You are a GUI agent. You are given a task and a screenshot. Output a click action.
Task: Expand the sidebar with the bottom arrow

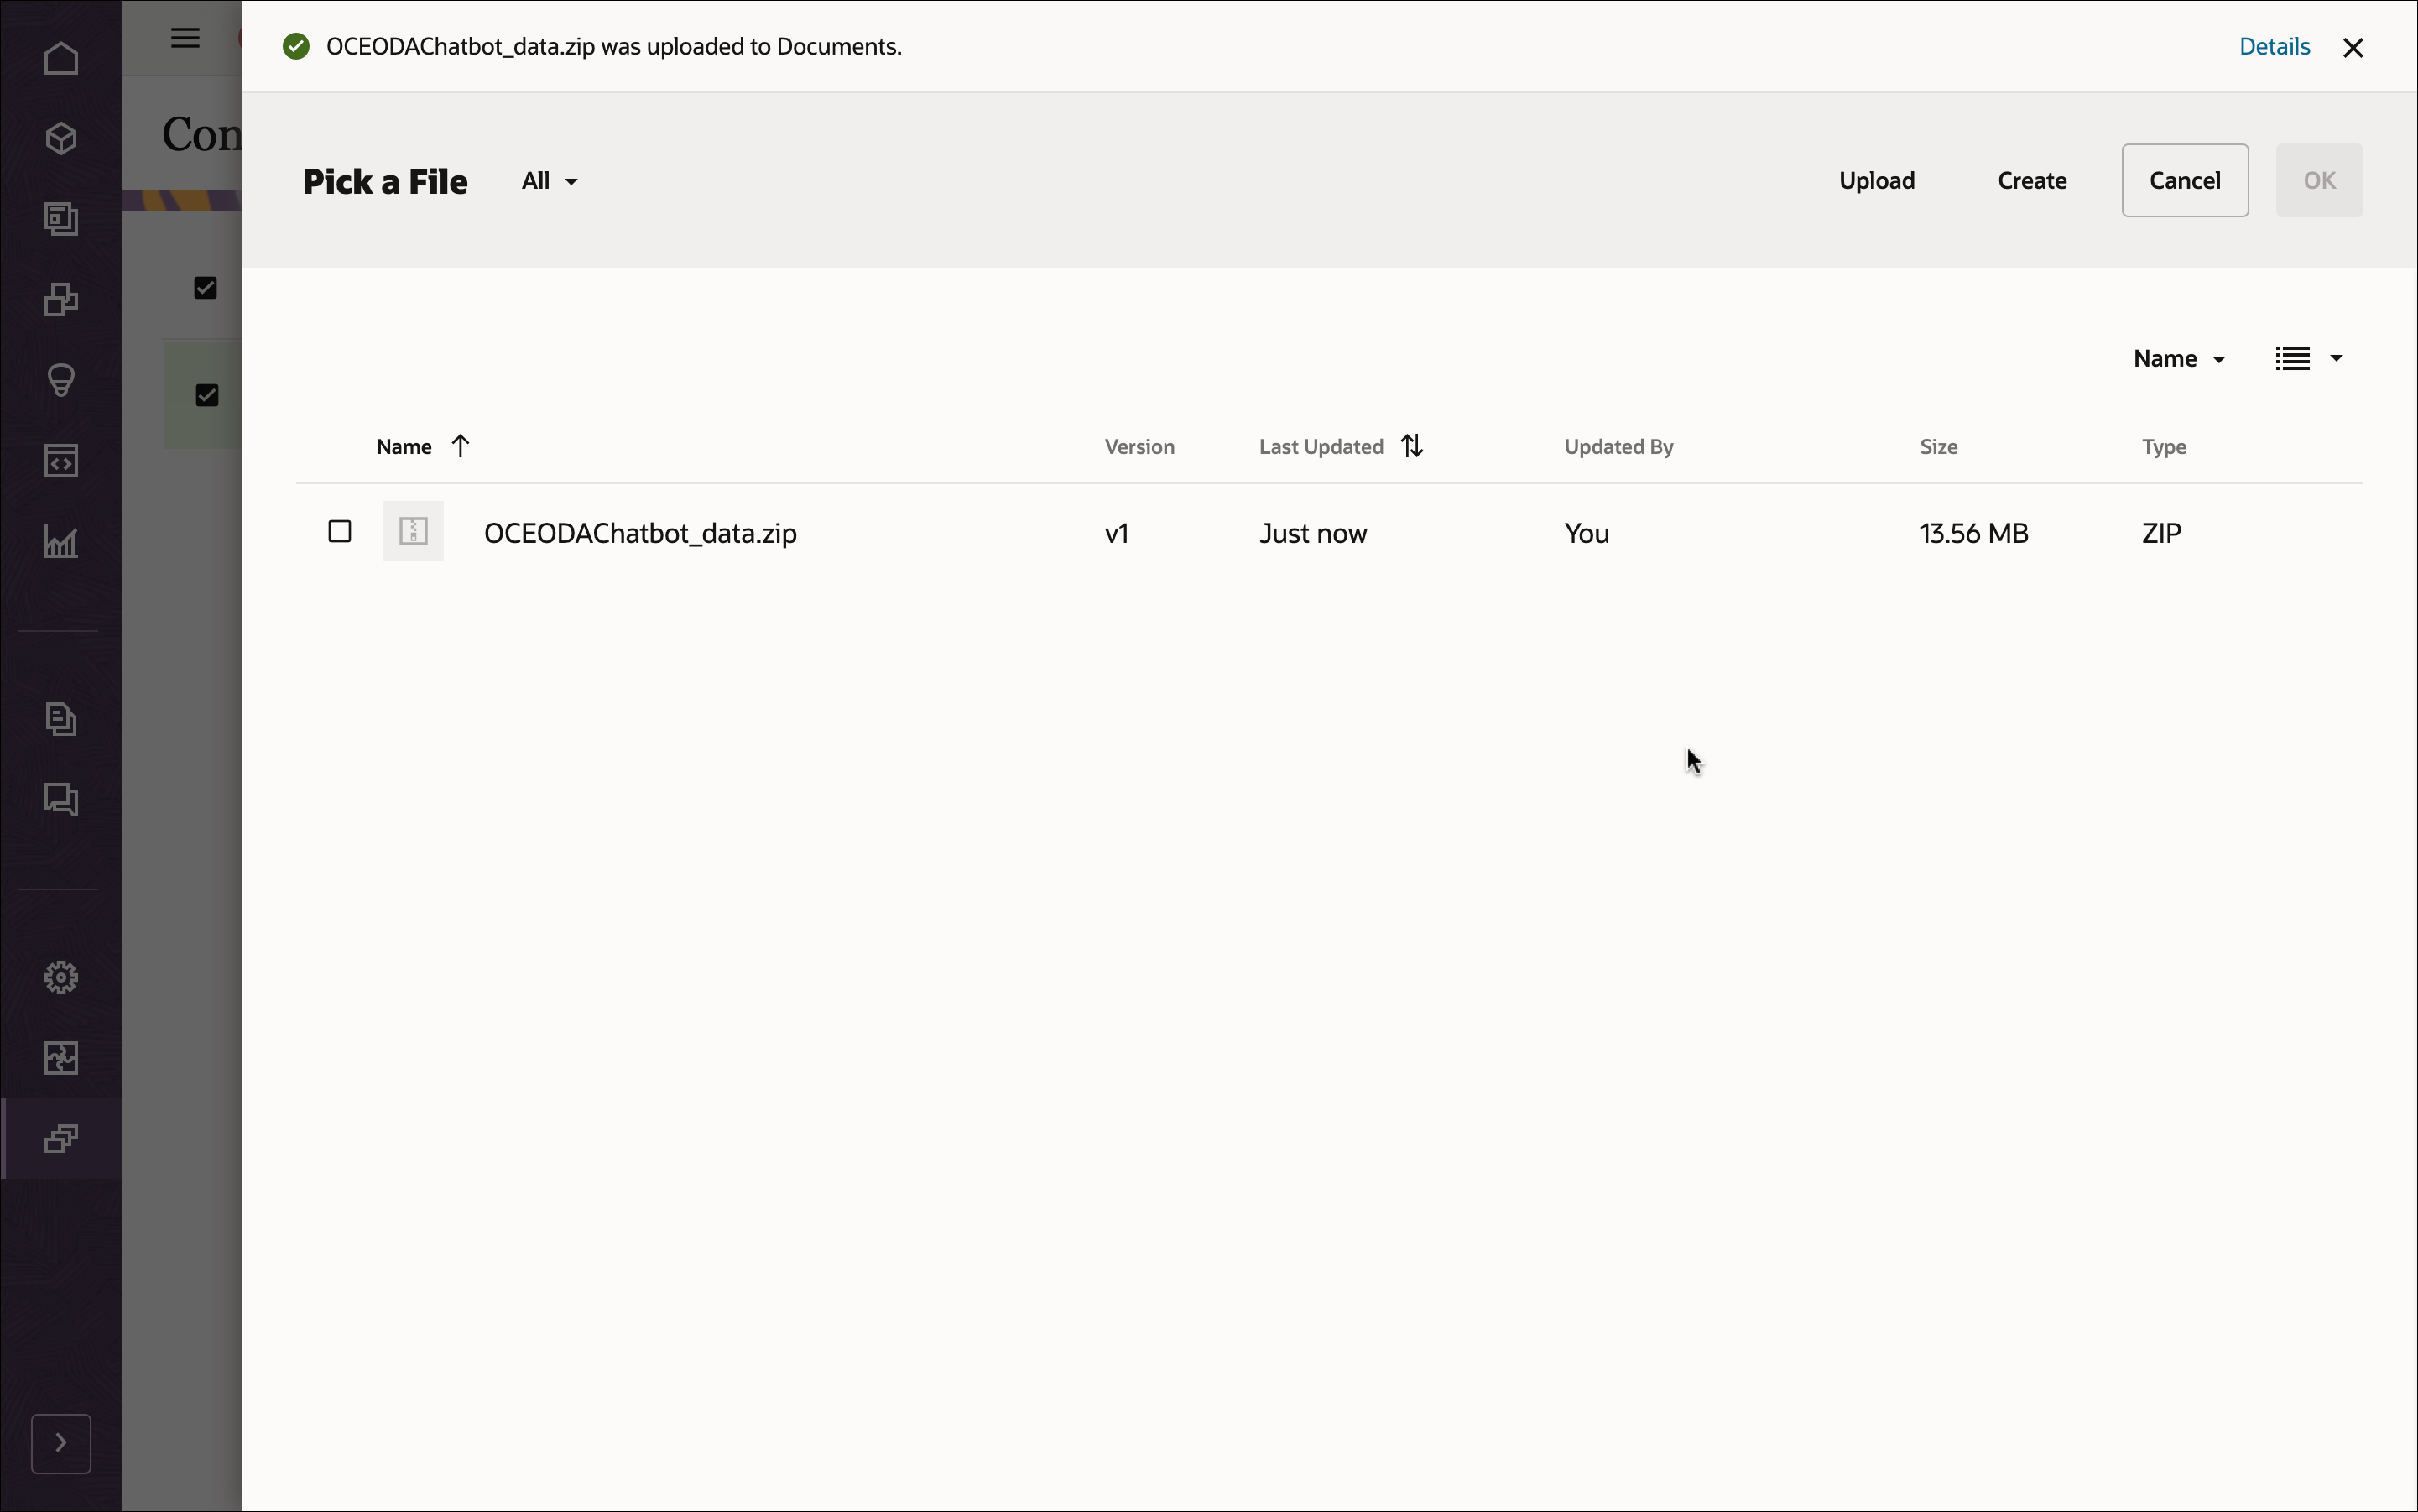click(x=61, y=1443)
